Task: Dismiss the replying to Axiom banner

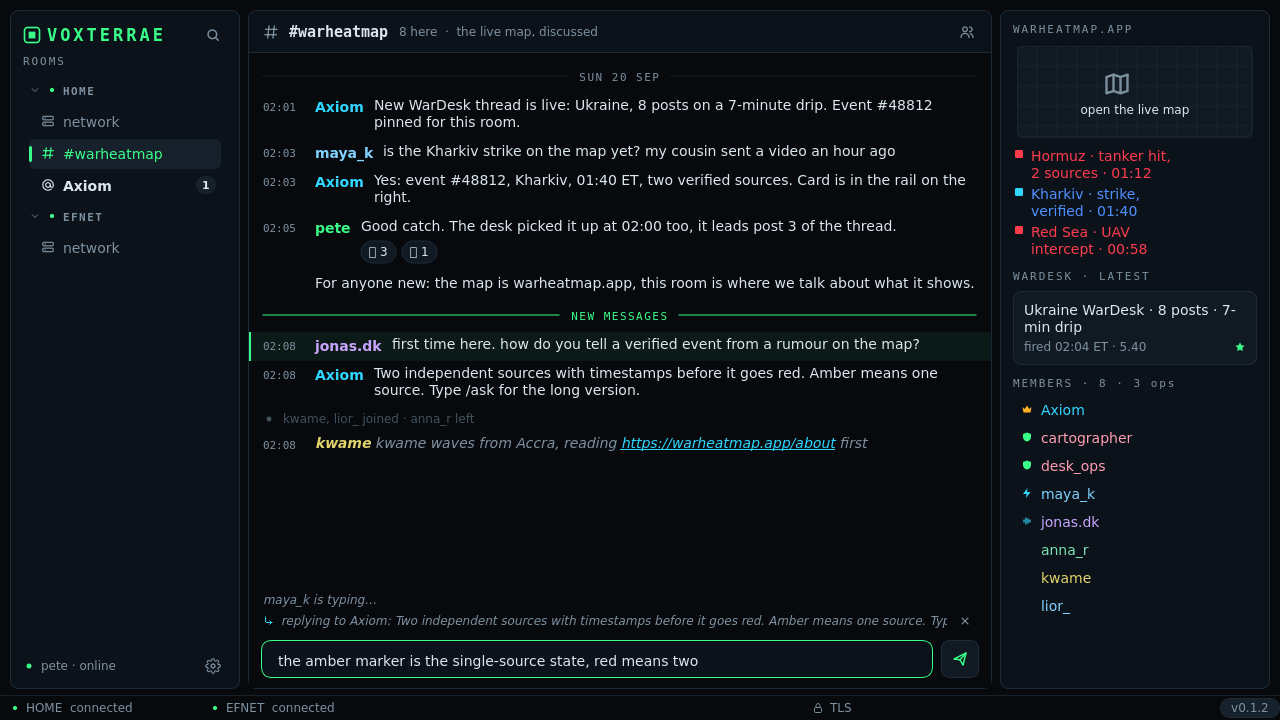Action: 965,621
